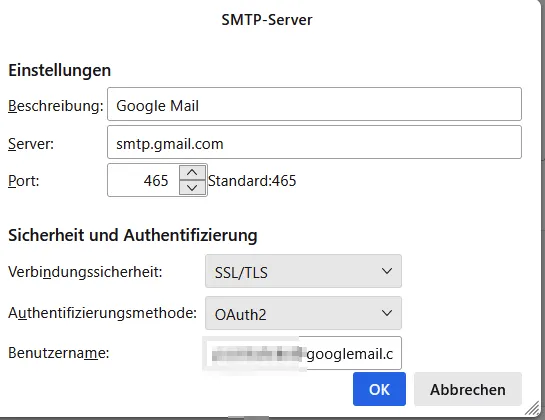Click the Benutzername input field
545x420 pixels.
[x=302, y=353]
